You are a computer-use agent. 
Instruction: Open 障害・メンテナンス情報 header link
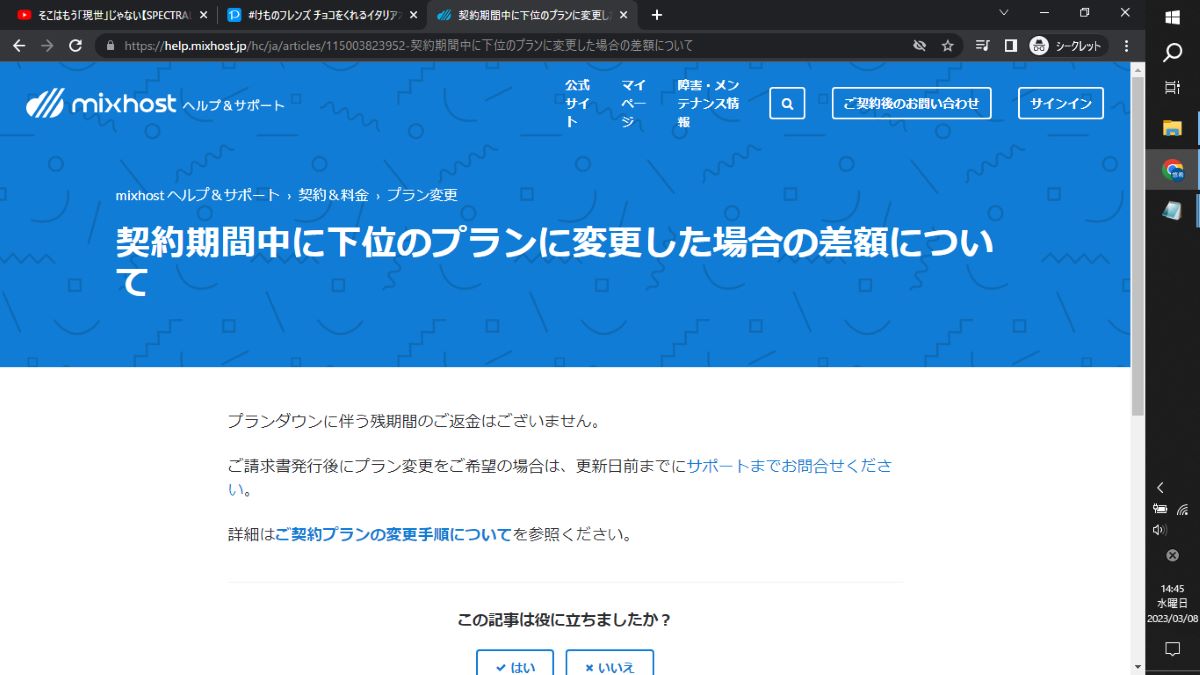708,103
